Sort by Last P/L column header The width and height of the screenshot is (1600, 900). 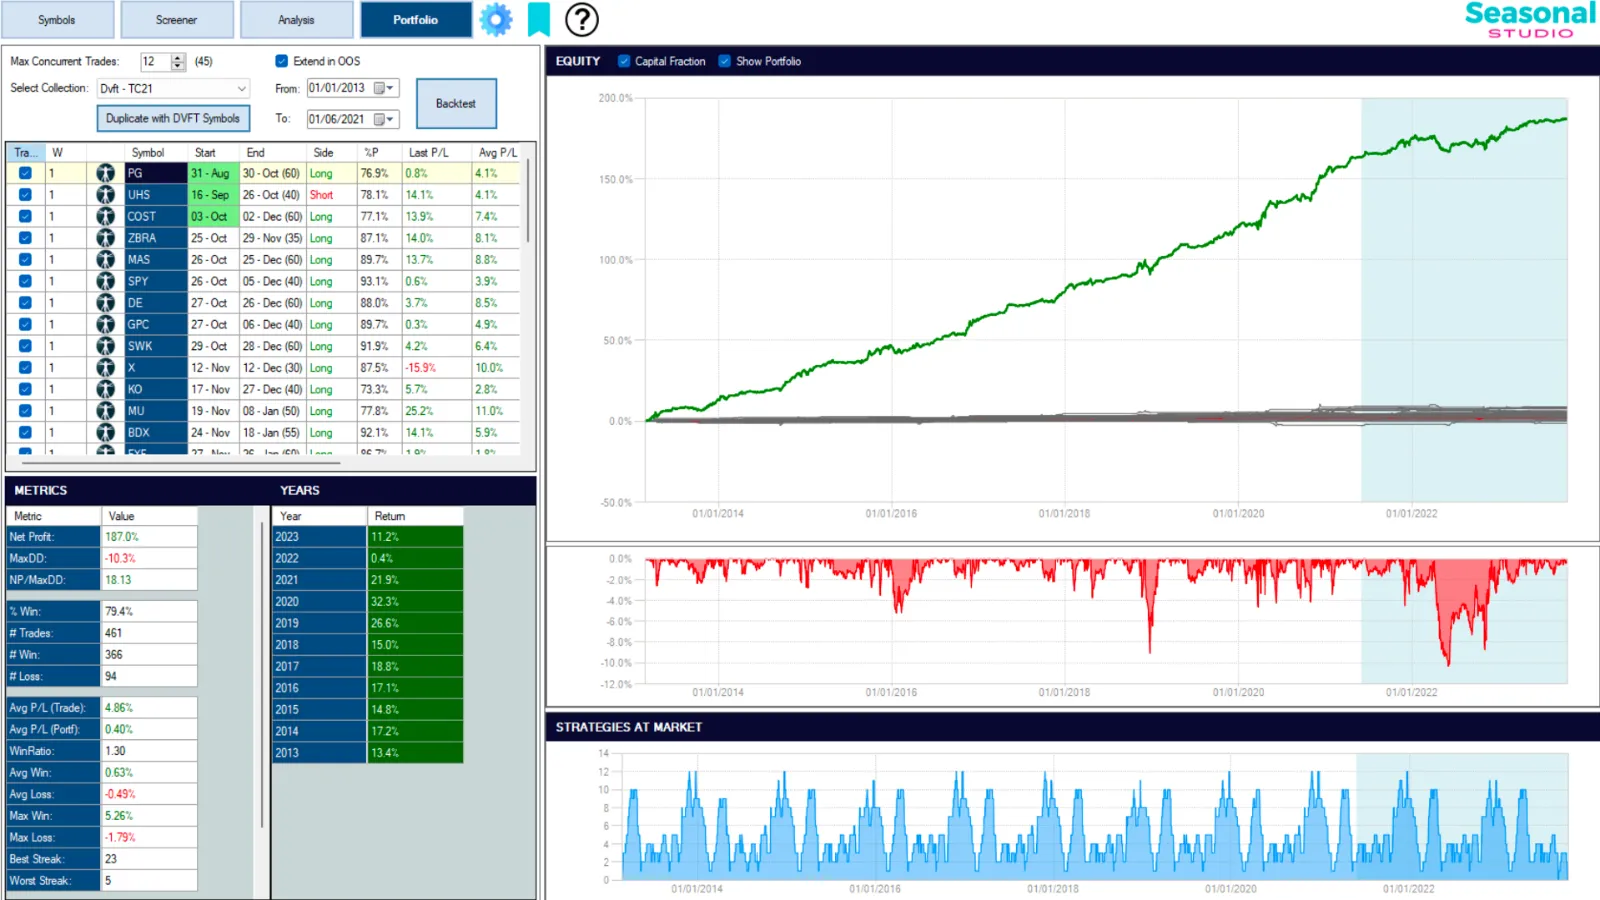point(436,153)
